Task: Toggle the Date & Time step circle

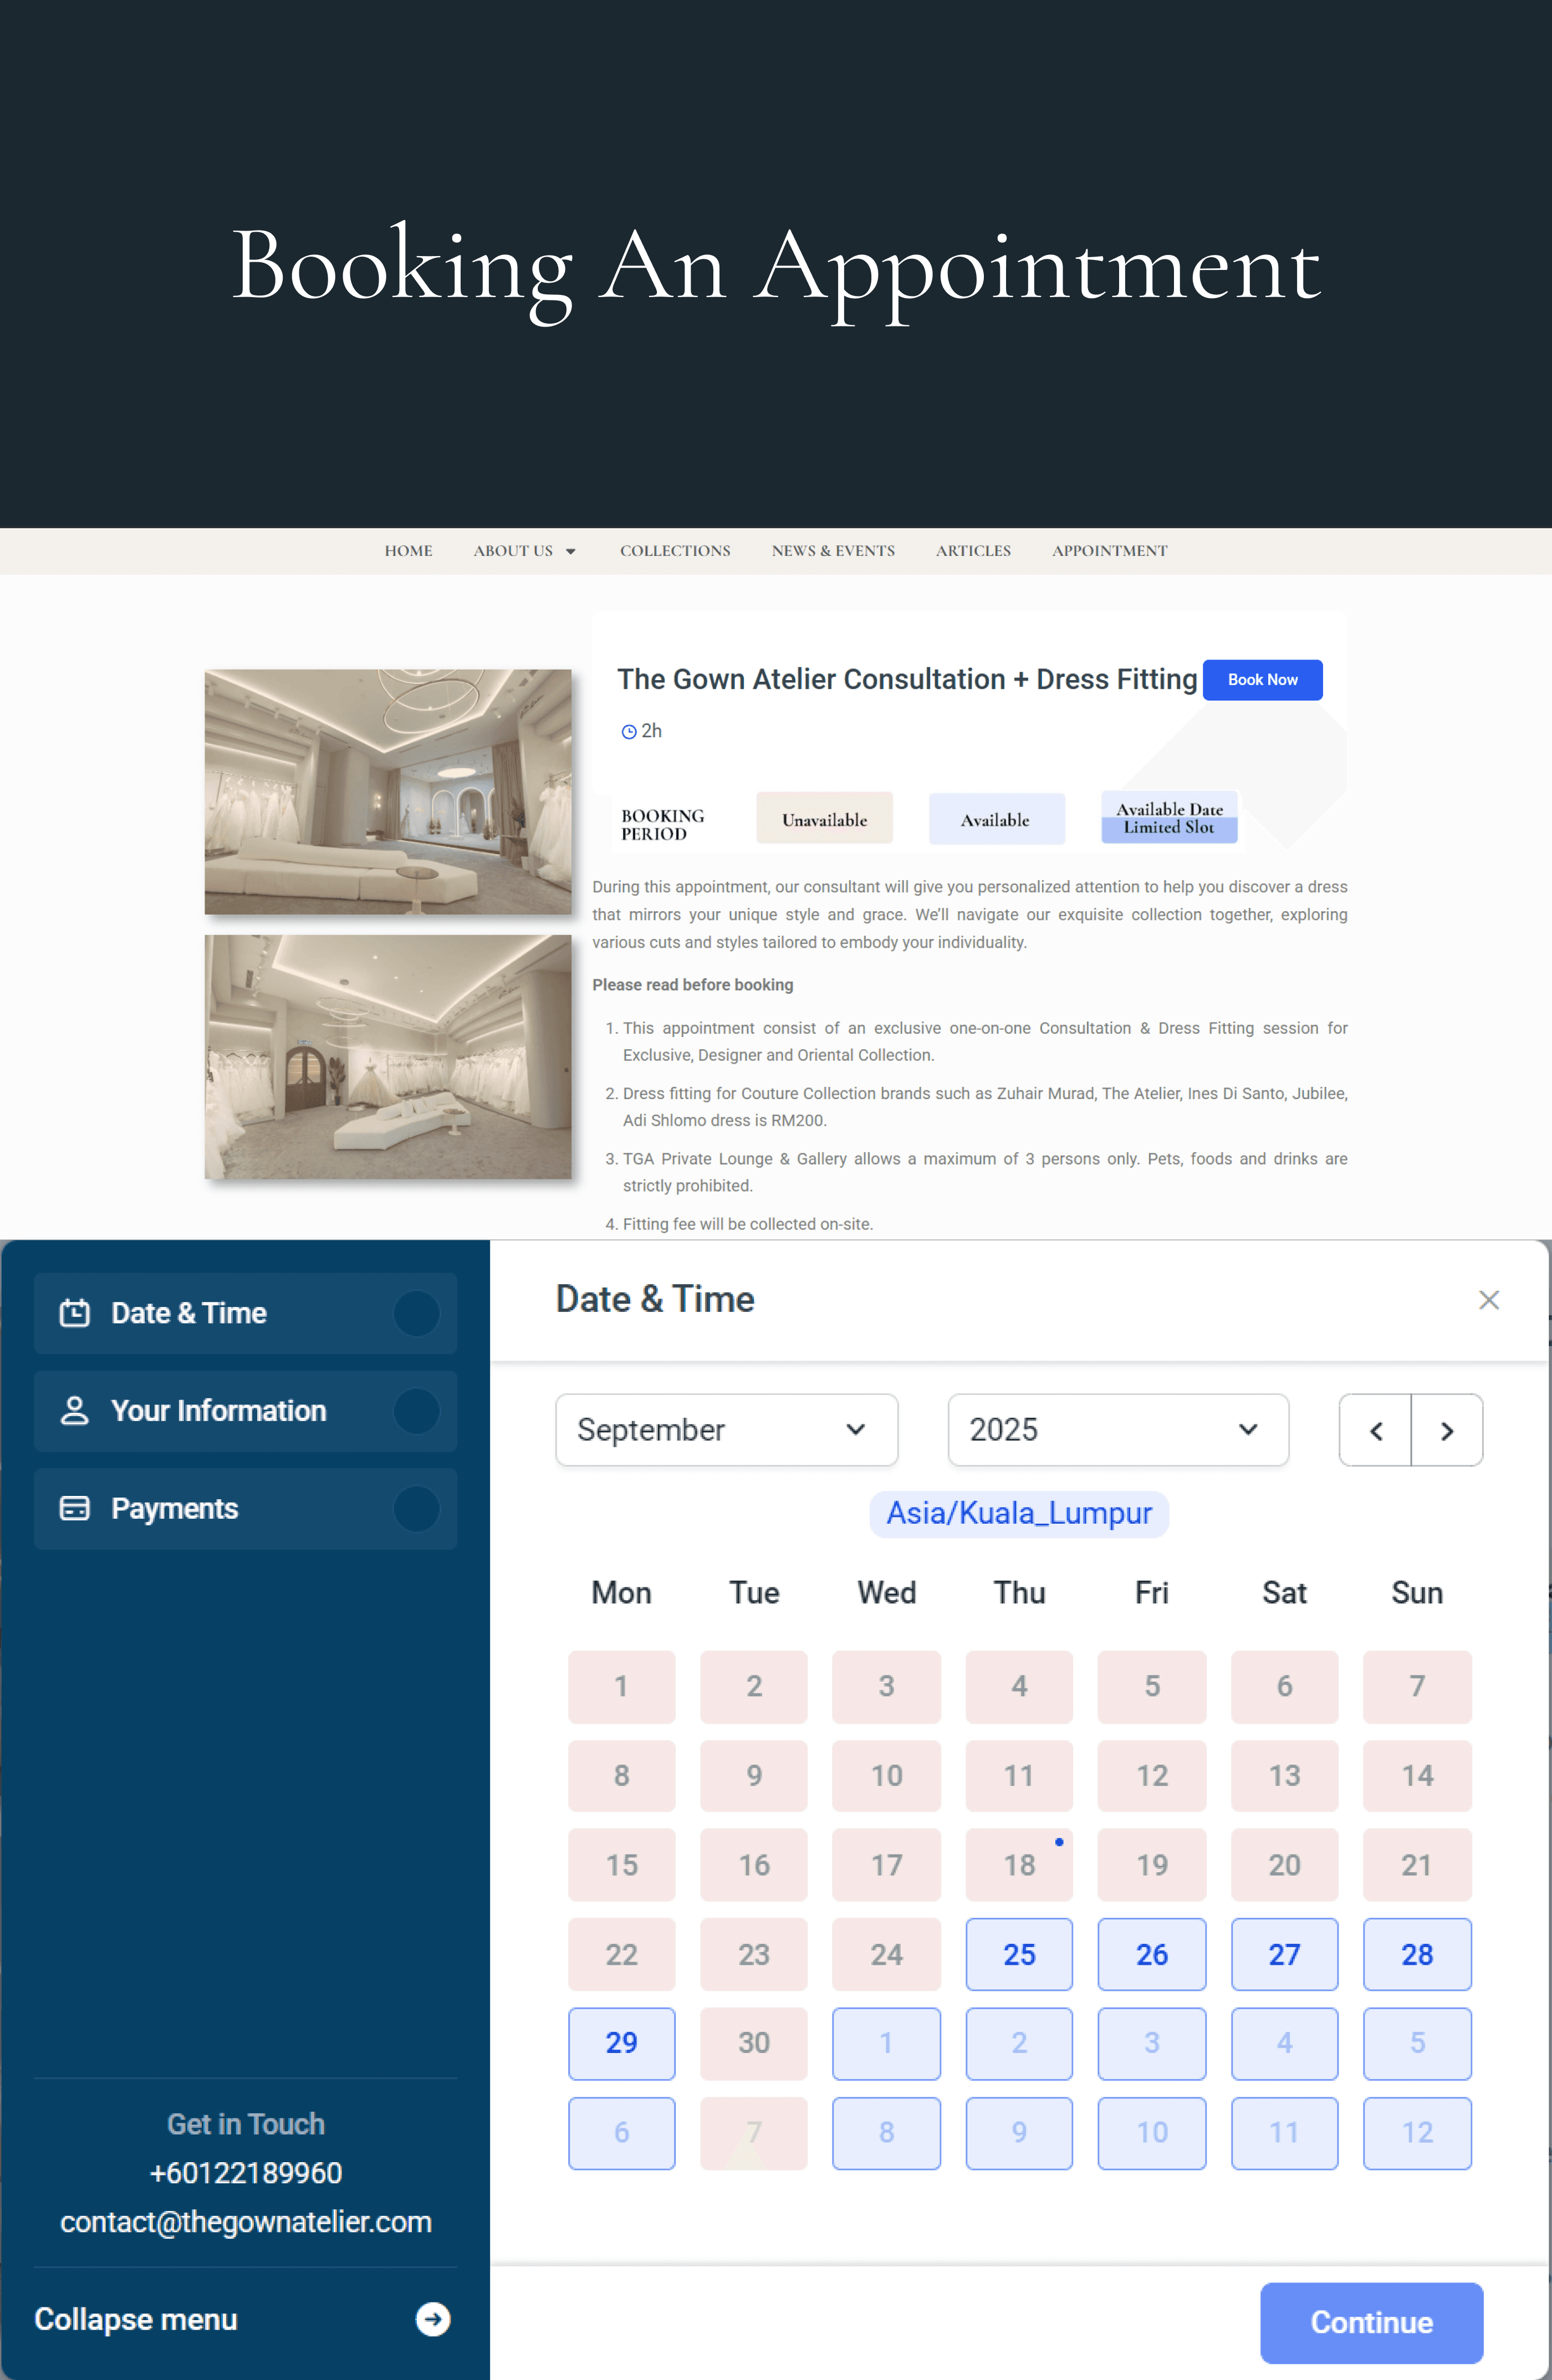Action: 417,1313
